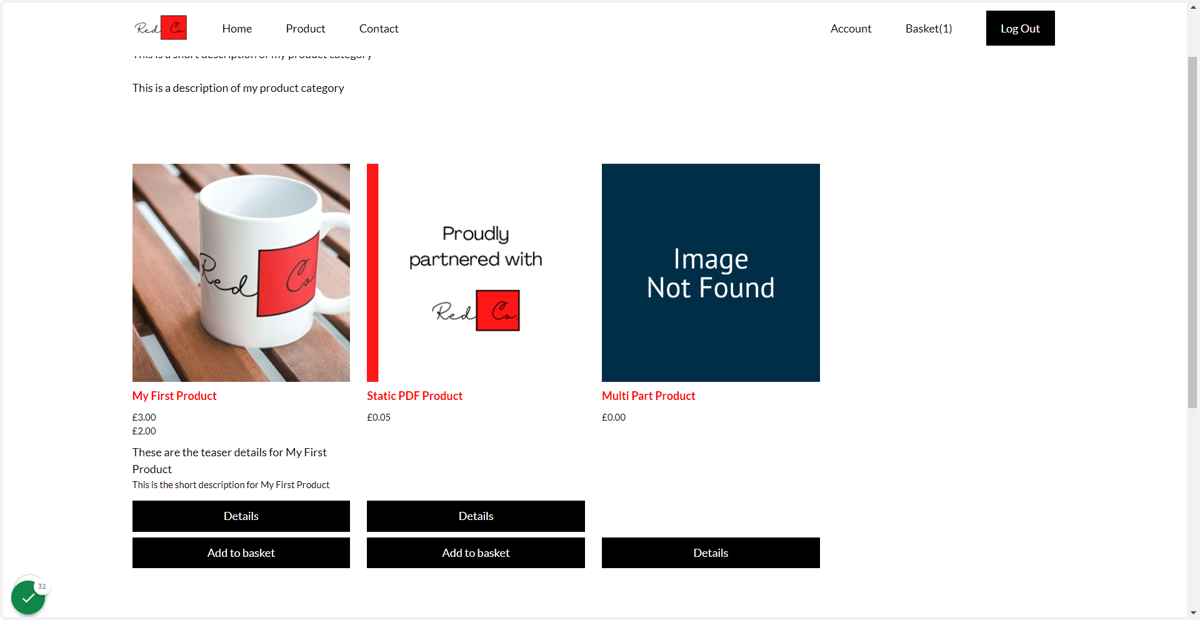View the Basket(1) page
Image resolution: width=1200 pixels, height=620 pixels.
(929, 28)
